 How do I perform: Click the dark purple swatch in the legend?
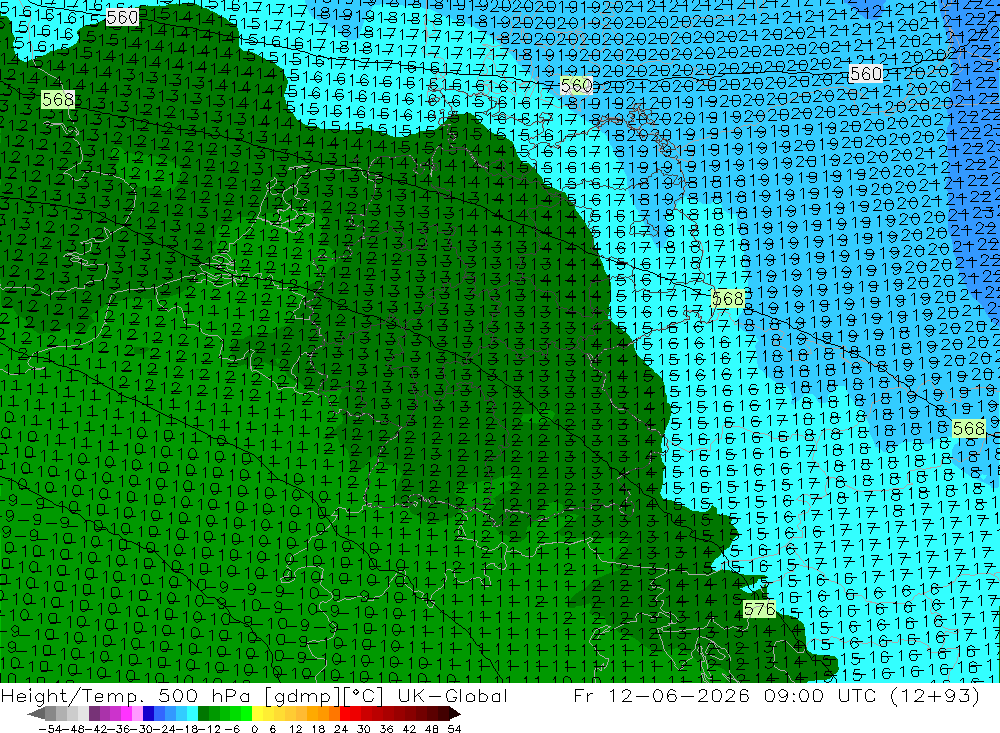[94, 713]
